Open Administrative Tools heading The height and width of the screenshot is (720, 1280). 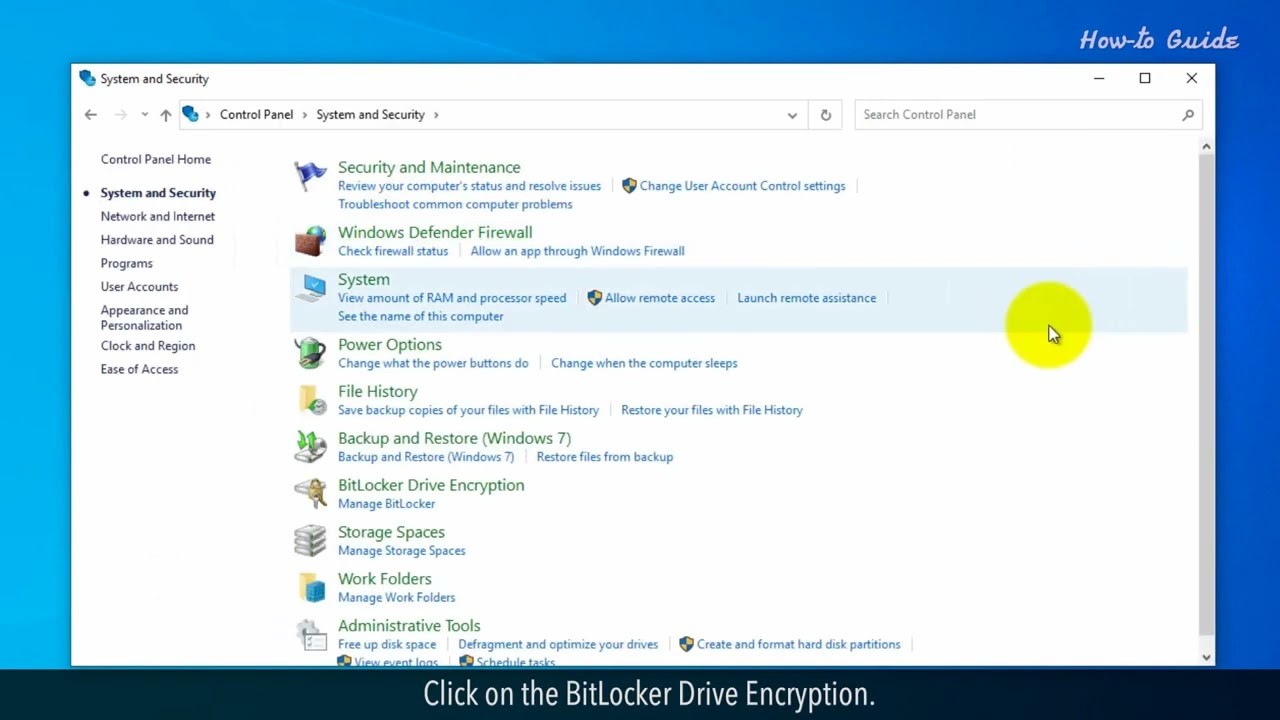(409, 626)
